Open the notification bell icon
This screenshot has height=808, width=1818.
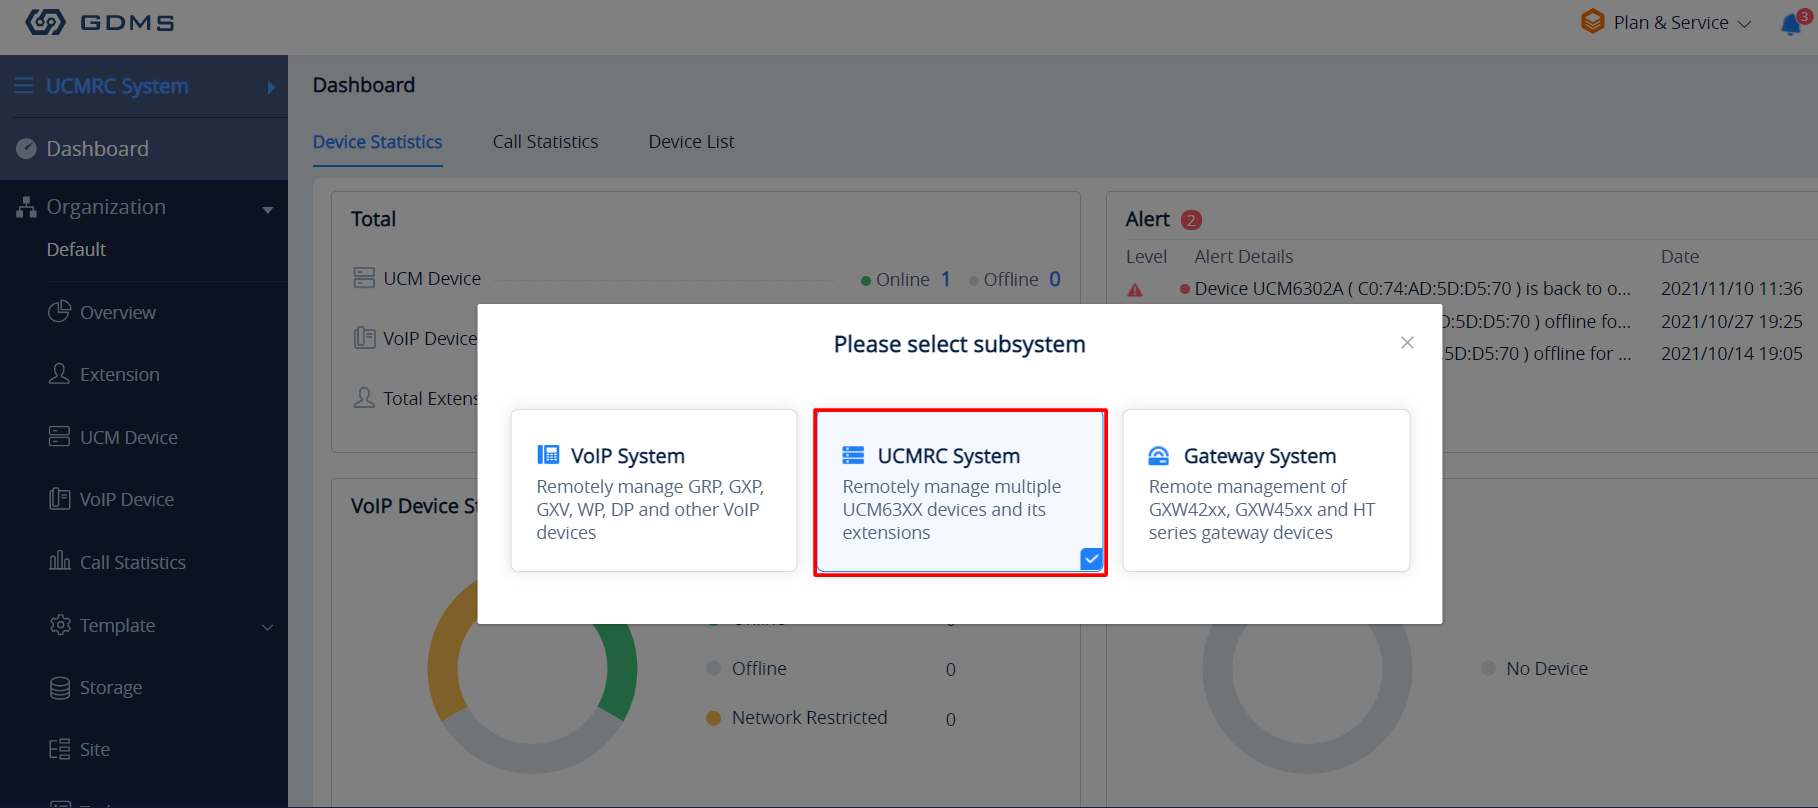click(x=1791, y=24)
